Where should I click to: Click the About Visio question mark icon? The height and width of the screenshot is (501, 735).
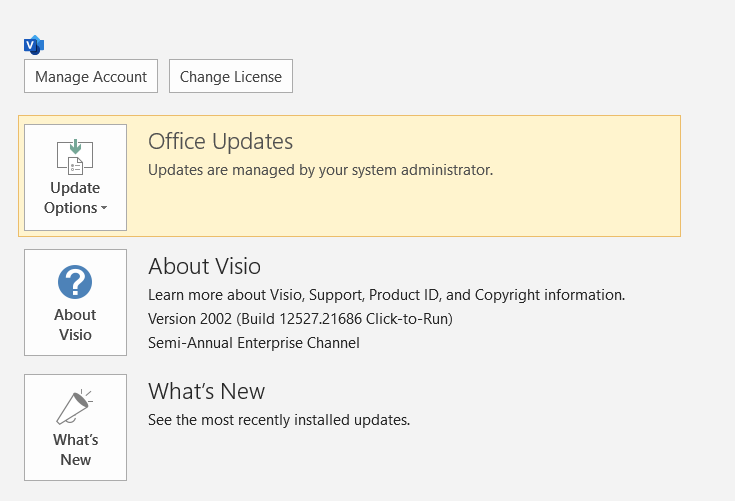click(75, 282)
